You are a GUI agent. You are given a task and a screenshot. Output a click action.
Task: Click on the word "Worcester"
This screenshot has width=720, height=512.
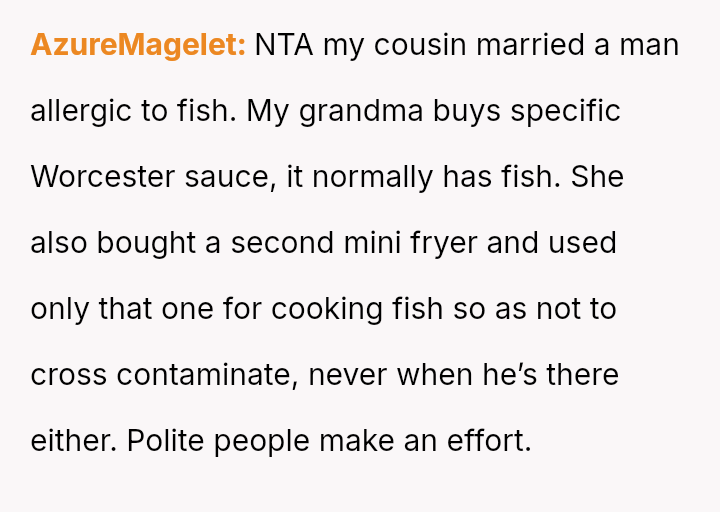coord(103,177)
